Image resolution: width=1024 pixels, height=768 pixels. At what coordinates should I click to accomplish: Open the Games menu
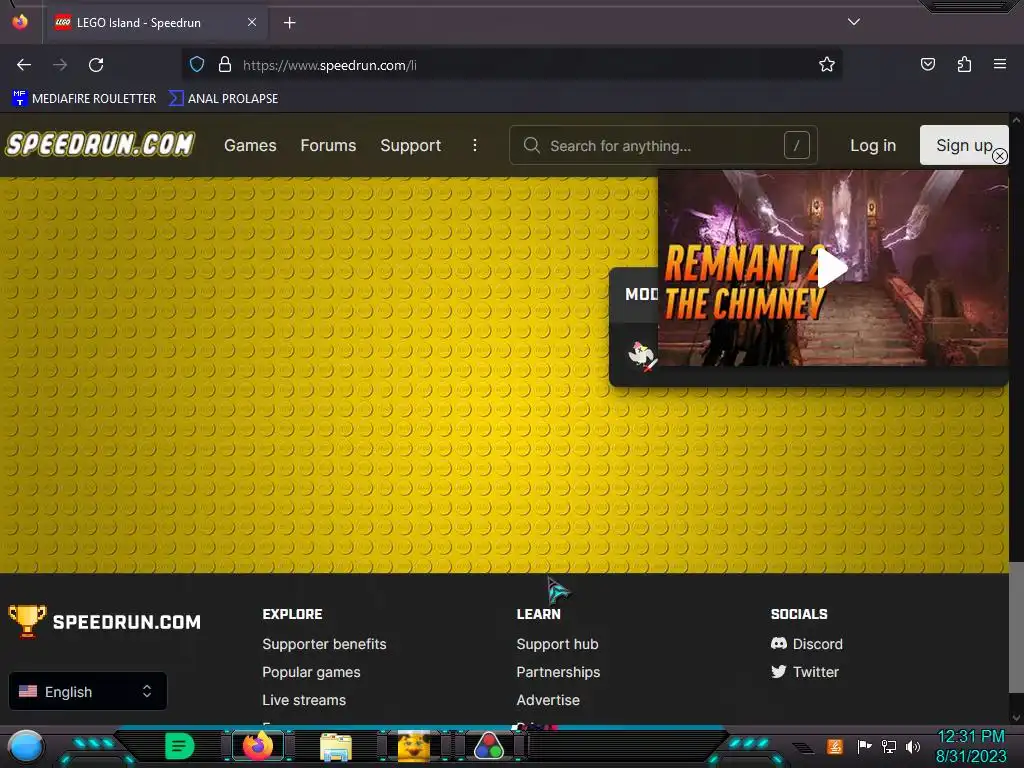click(x=250, y=146)
